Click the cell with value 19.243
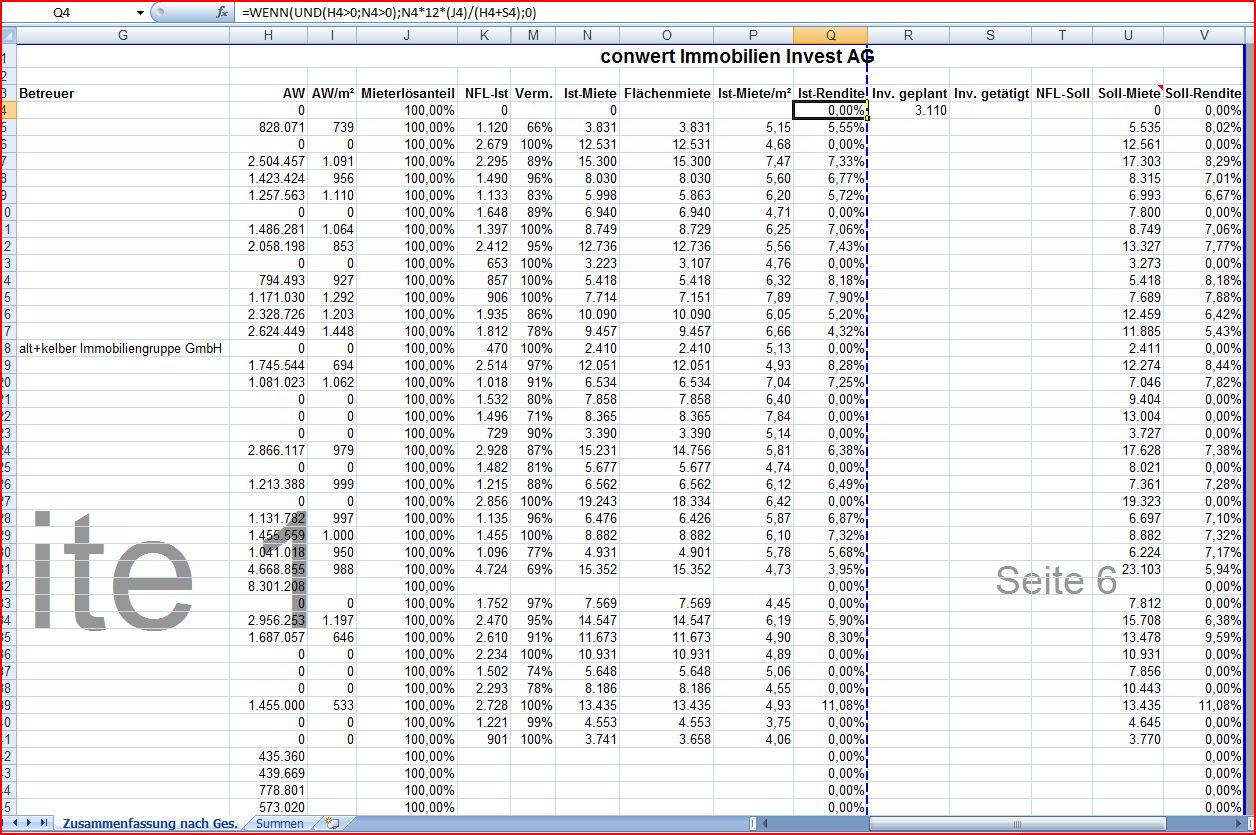1256x835 pixels. pyautogui.click(x=587, y=501)
